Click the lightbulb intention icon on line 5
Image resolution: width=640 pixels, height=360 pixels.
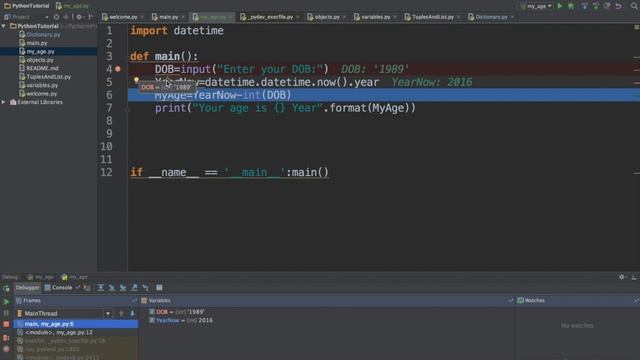click(136, 80)
